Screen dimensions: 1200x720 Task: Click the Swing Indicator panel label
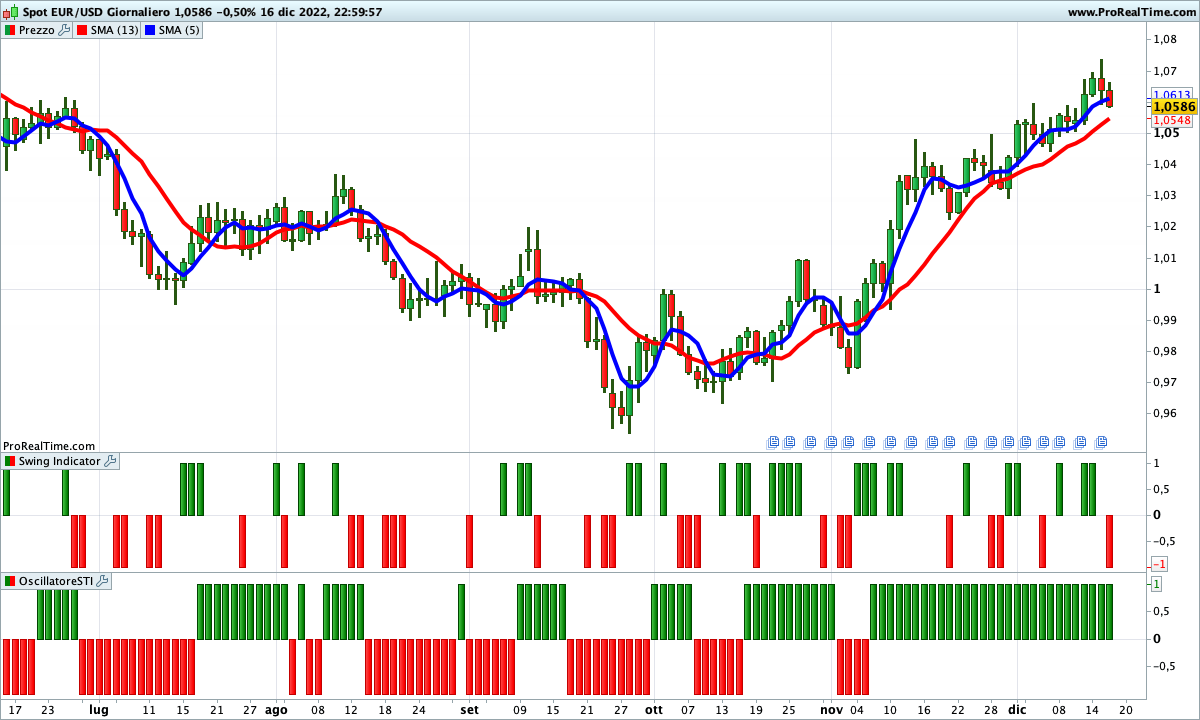tap(60, 461)
